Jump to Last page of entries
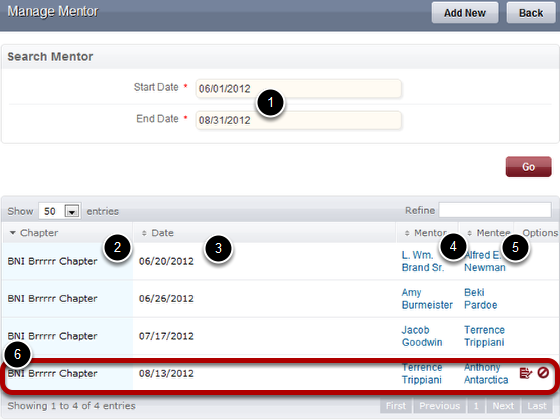 point(537,406)
